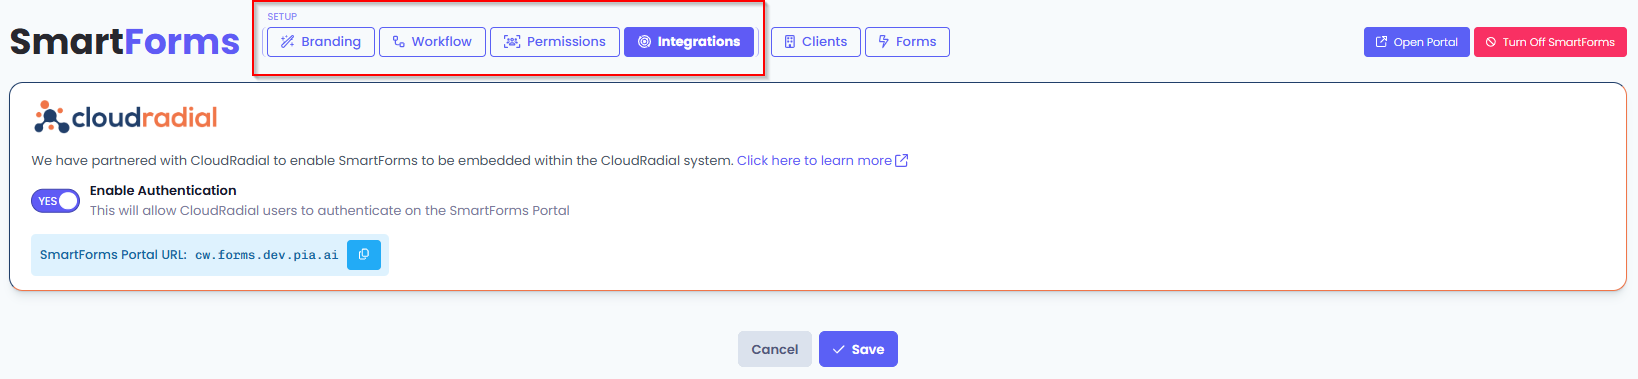This screenshot has height=379, width=1638.
Task: Click the cw.forms.dev.pia.ai portal URL text
Action: (267, 255)
